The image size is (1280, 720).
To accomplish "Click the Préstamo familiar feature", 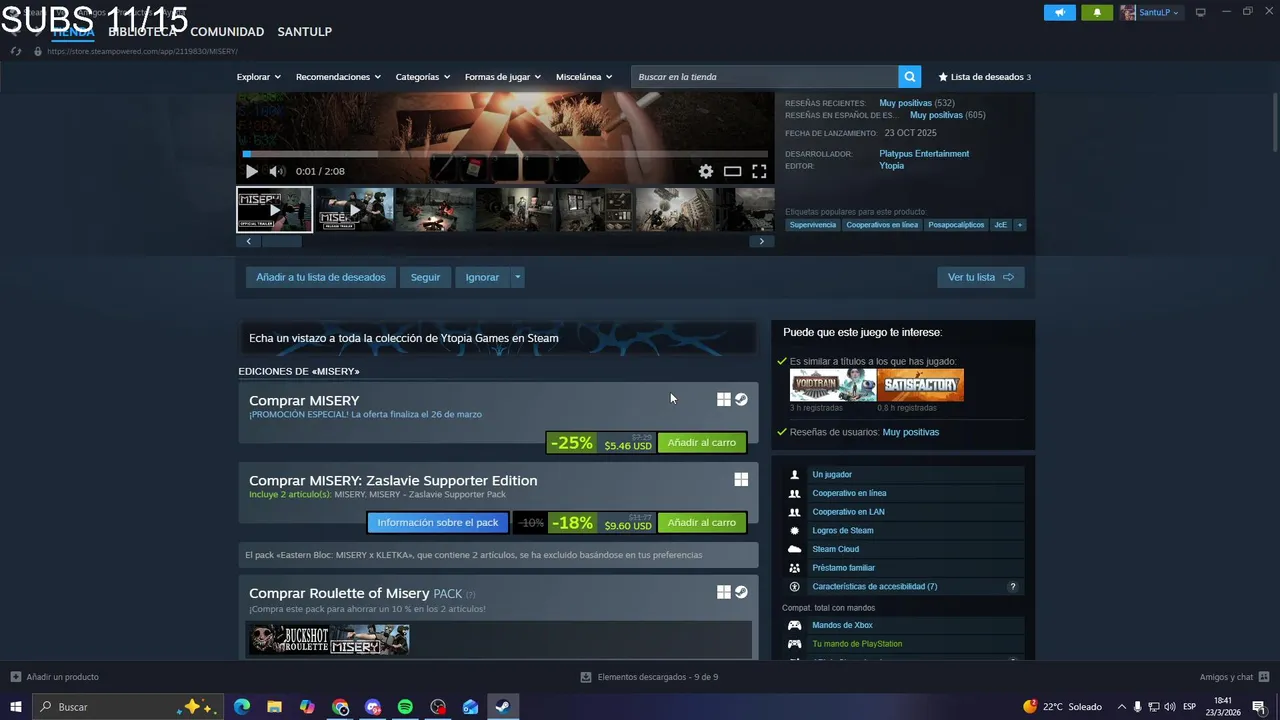I will click(843, 568).
